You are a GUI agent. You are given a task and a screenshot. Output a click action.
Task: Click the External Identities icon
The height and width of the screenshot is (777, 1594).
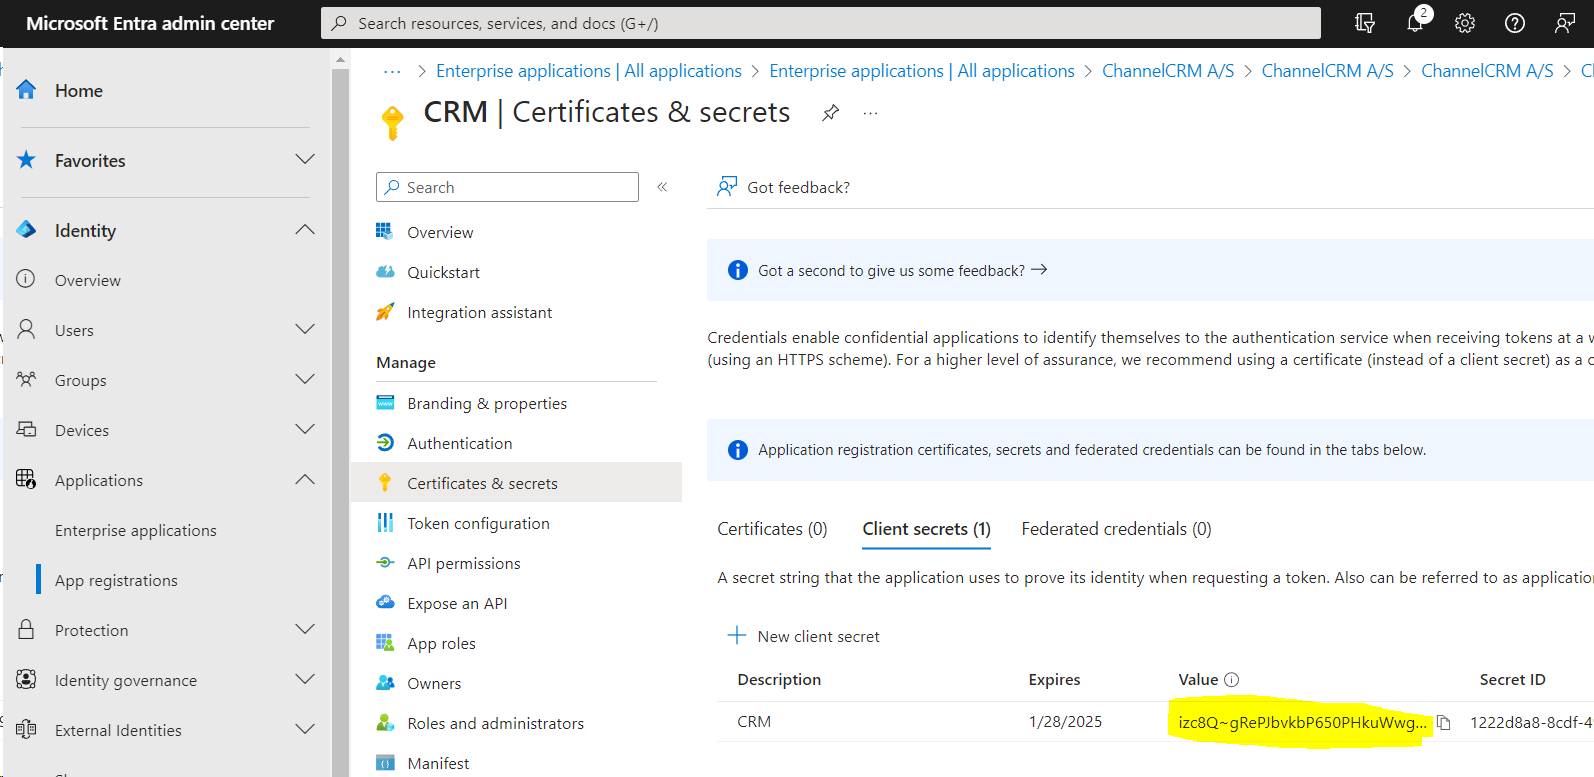pyautogui.click(x=27, y=729)
